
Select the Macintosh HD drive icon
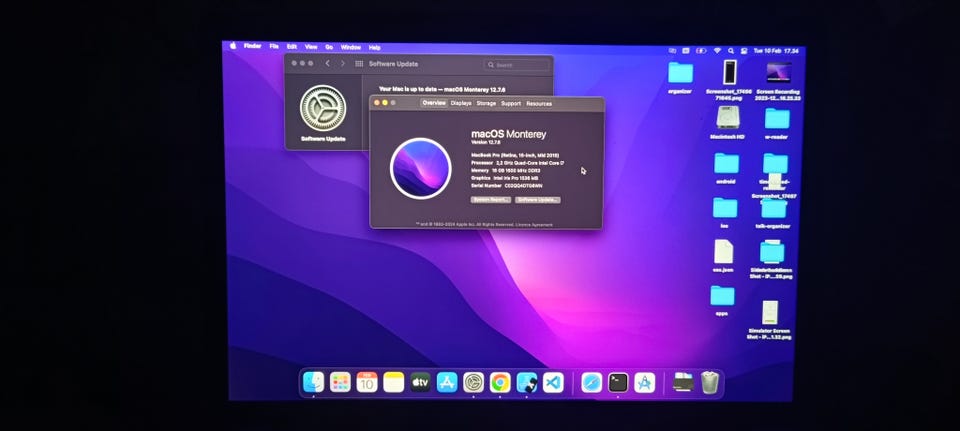coord(727,118)
